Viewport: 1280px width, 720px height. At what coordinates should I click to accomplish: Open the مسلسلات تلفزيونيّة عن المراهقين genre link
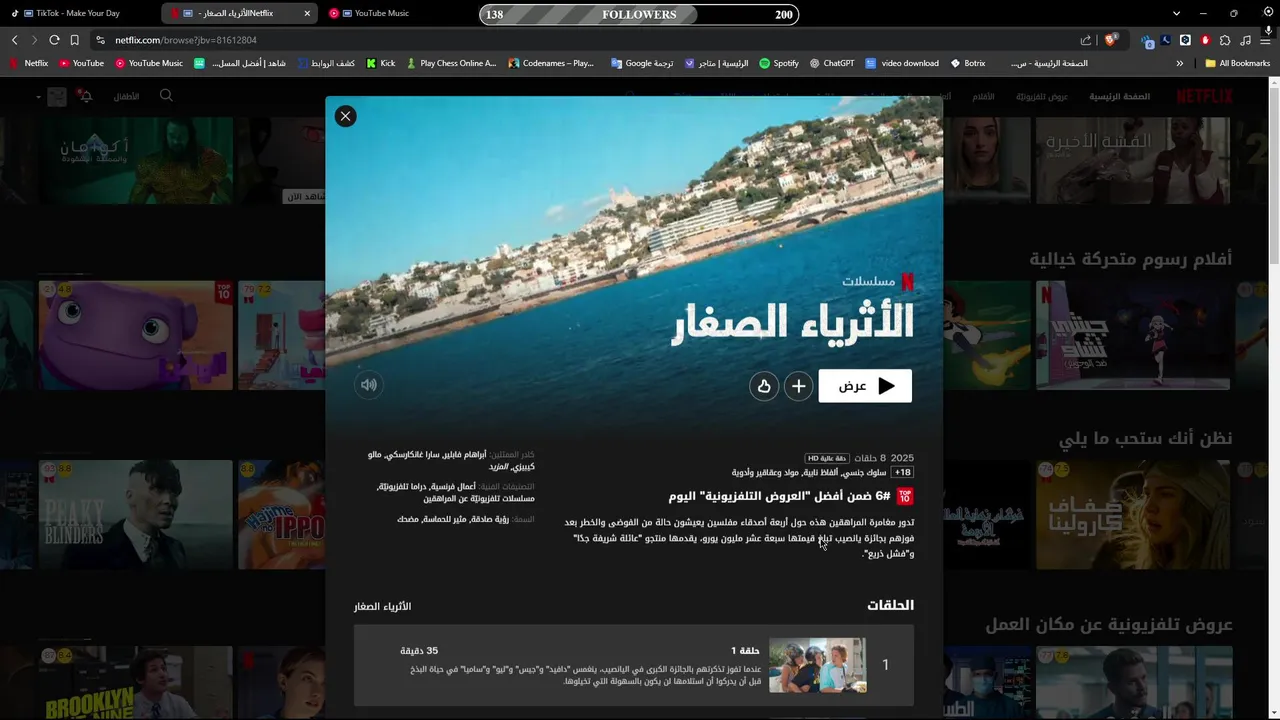pyautogui.click(x=479, y=498)
